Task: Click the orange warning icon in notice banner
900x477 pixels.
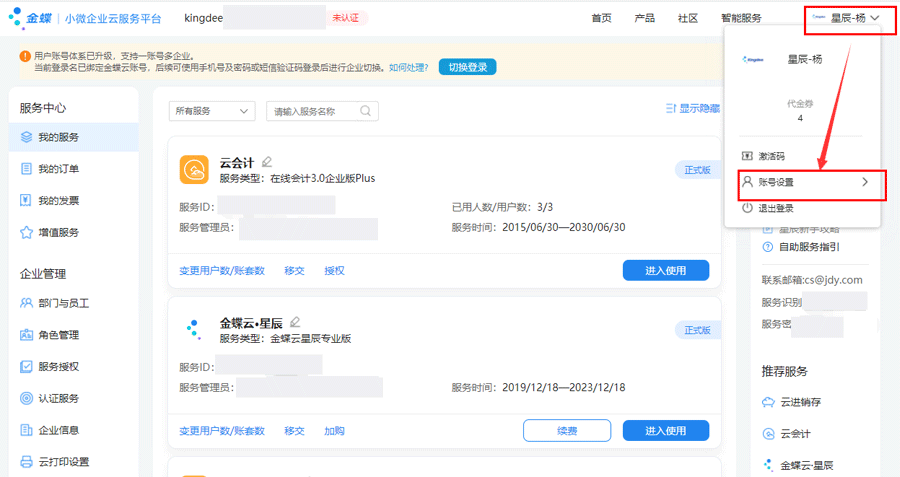Action: pyautogui.click(x=25, y=56)
